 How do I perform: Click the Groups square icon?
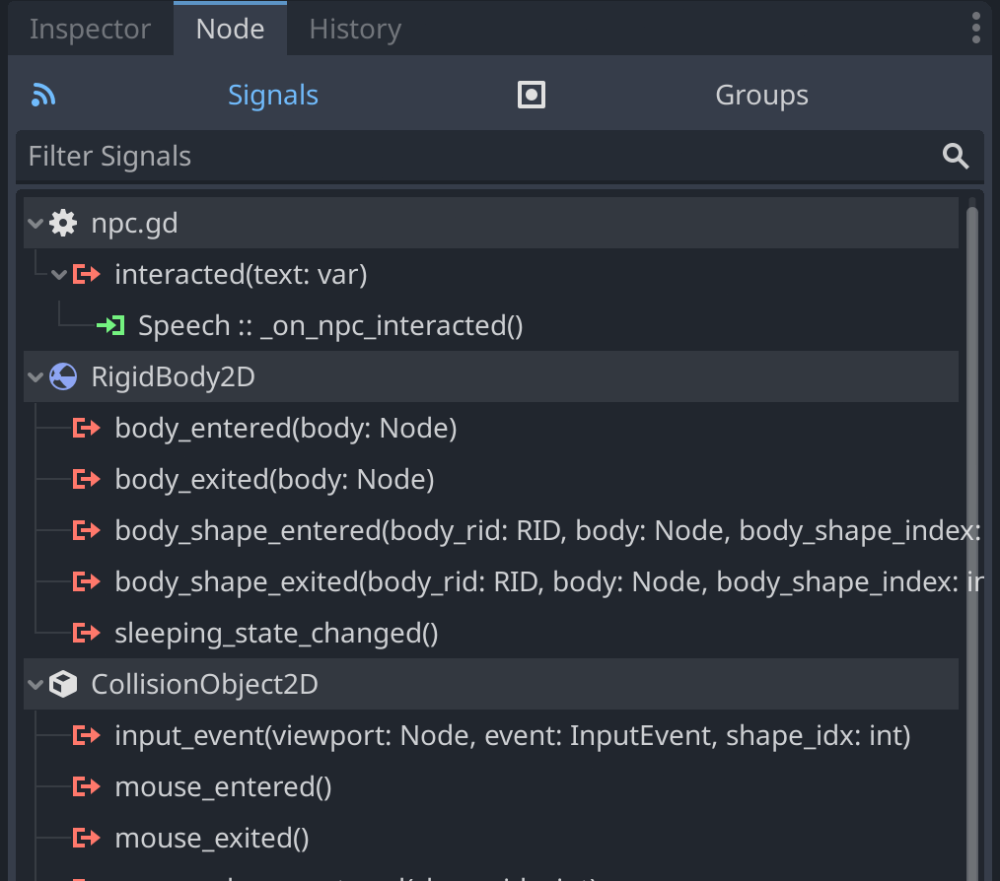(x=531, y=95)
